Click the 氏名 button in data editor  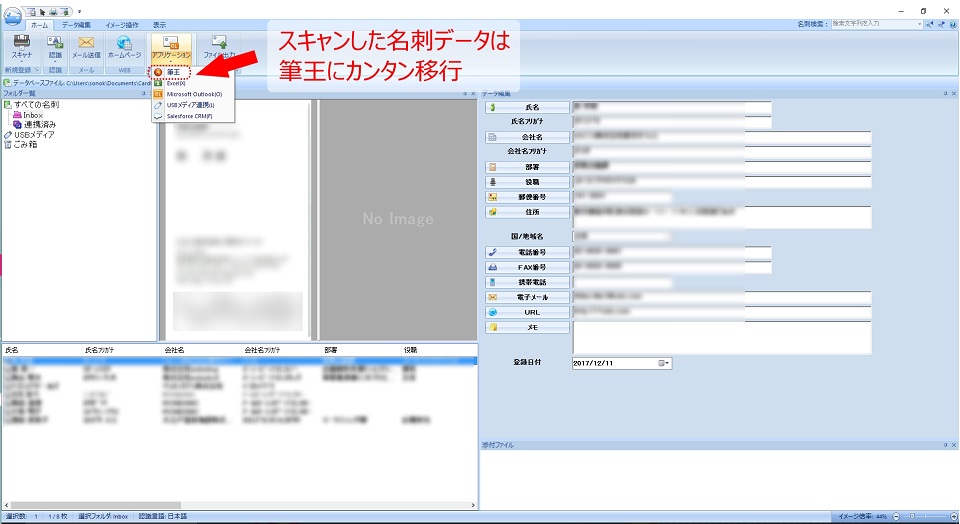pyautogui.click(x=527, y=107)
